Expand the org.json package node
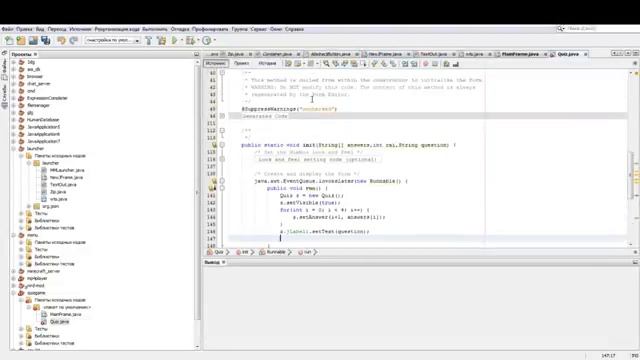Screen dimensions: 640x360 [x=29, y=206]
